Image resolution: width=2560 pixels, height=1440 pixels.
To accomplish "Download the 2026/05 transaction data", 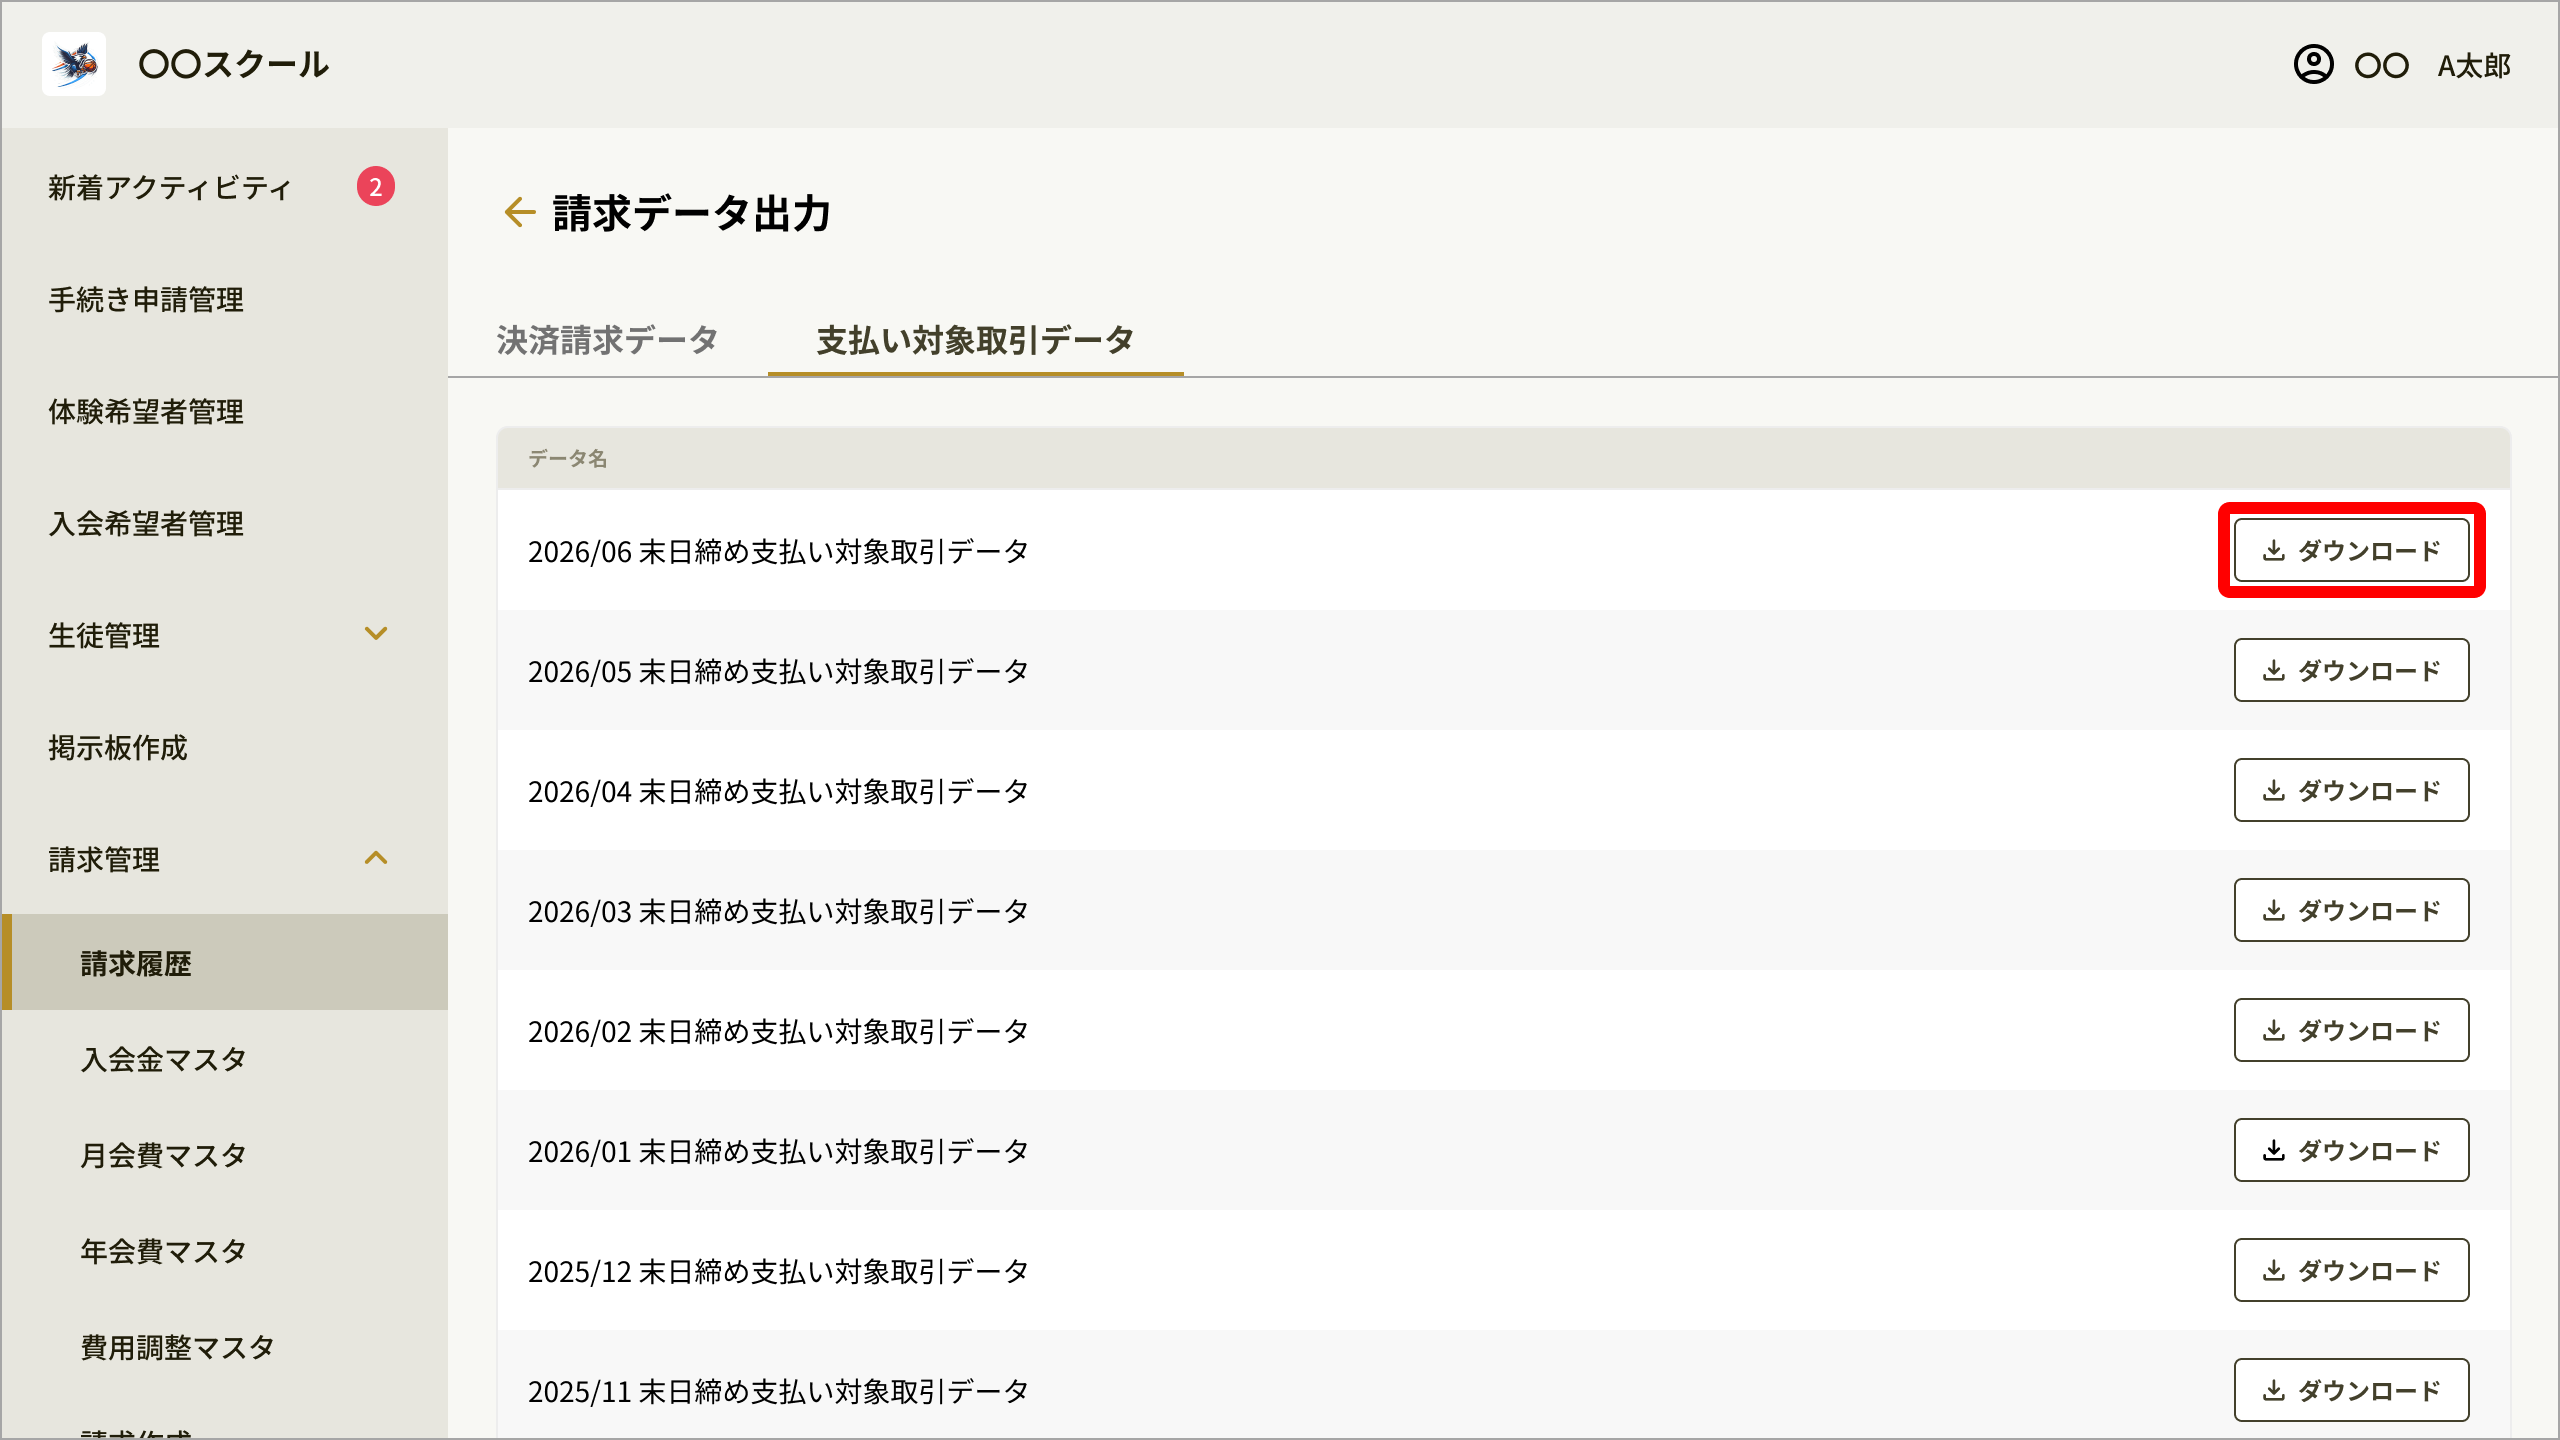I will [x=2351, y=670].
